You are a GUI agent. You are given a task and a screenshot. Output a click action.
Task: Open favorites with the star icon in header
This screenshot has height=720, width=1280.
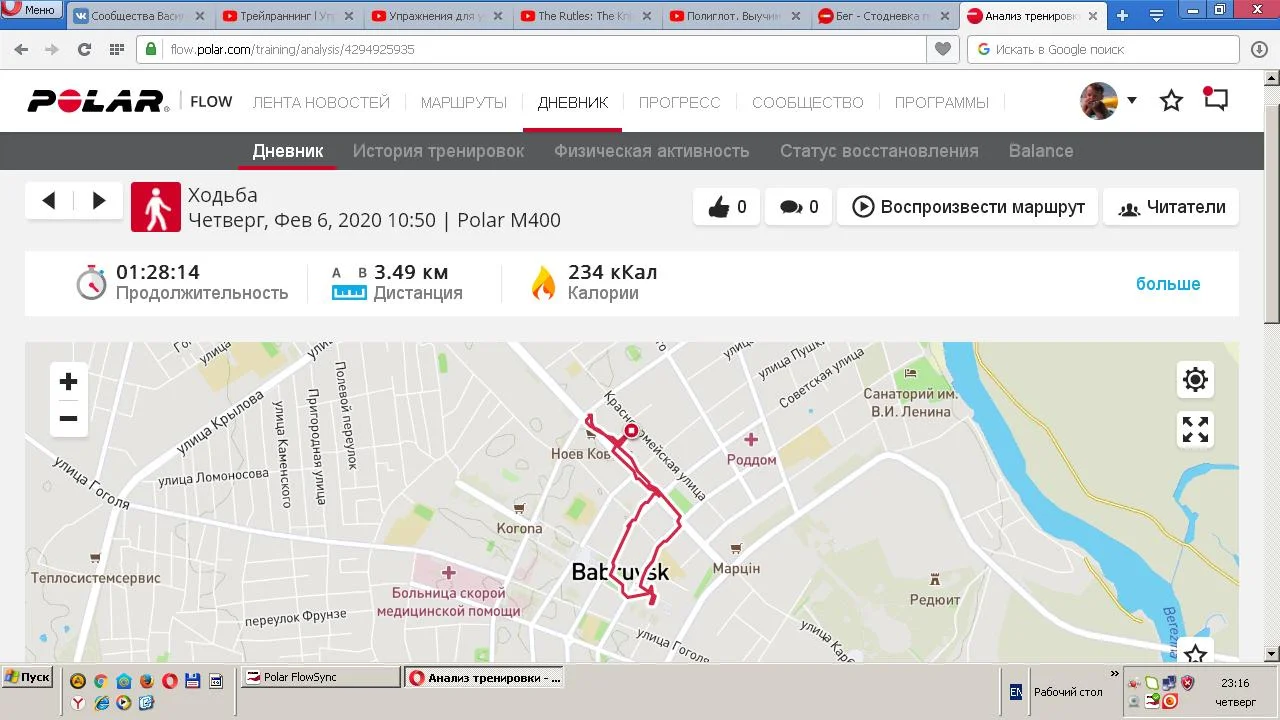[x=1172, y=101]
